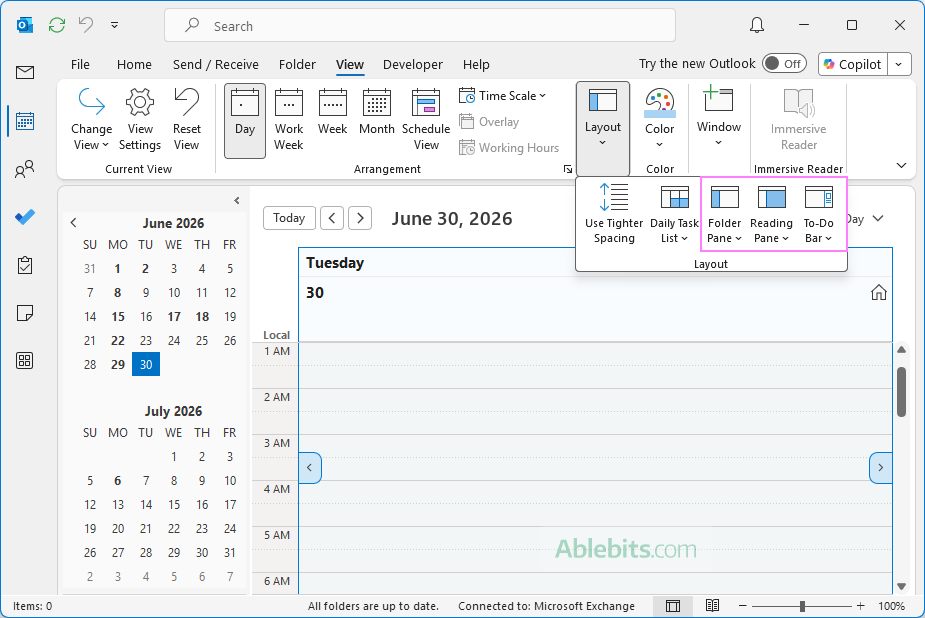Viewport: 925px width, 618px height.
Task: Go to previous month in date navigator
Action: coord(74,223)
